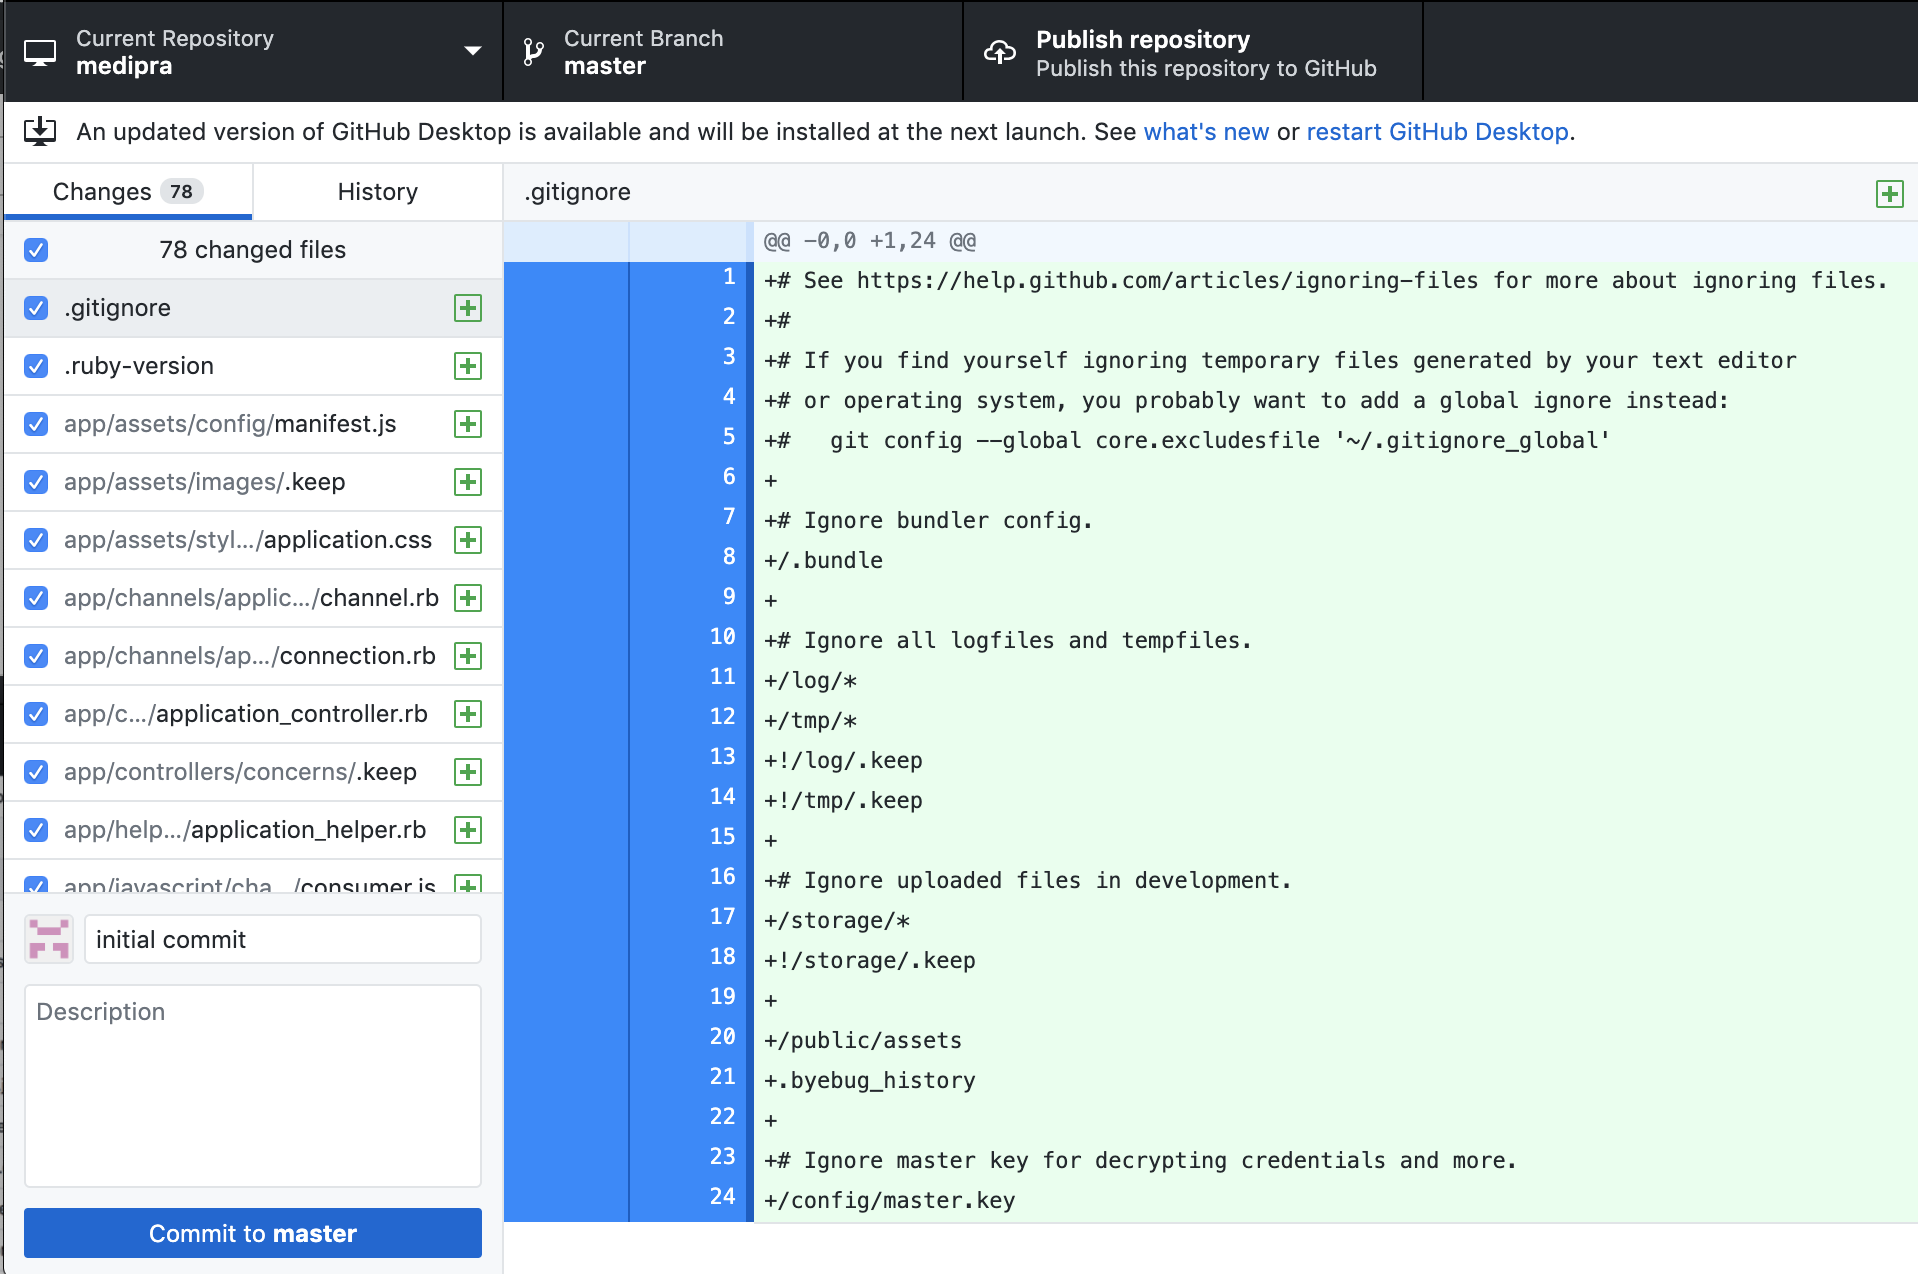
Task: Select the Changes tab
Action: (128, 191)
